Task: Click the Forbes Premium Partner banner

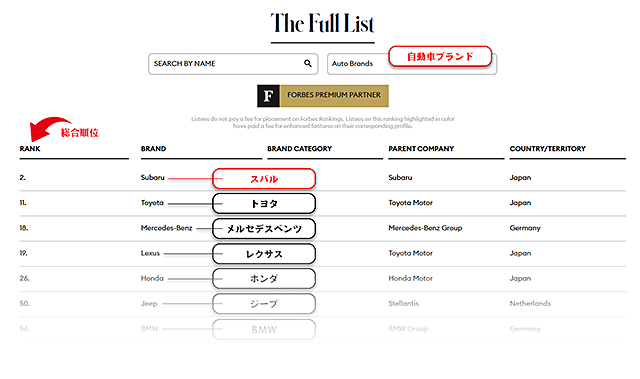Action: 323,96
